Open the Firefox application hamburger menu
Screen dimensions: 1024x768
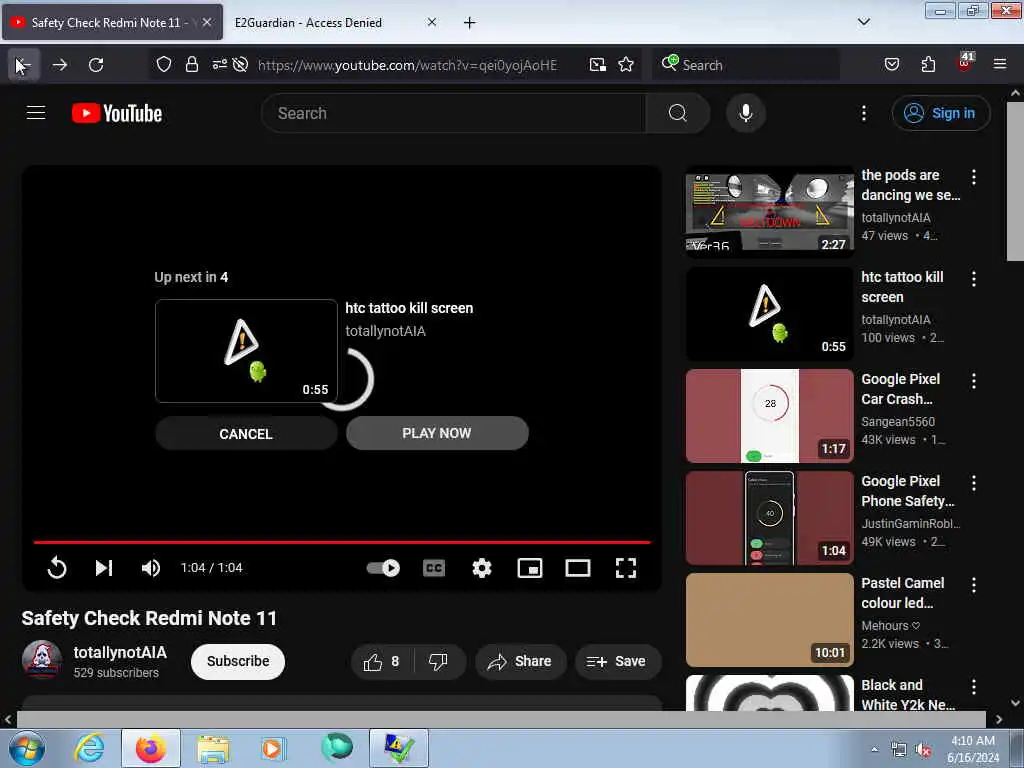[1000, 65]
